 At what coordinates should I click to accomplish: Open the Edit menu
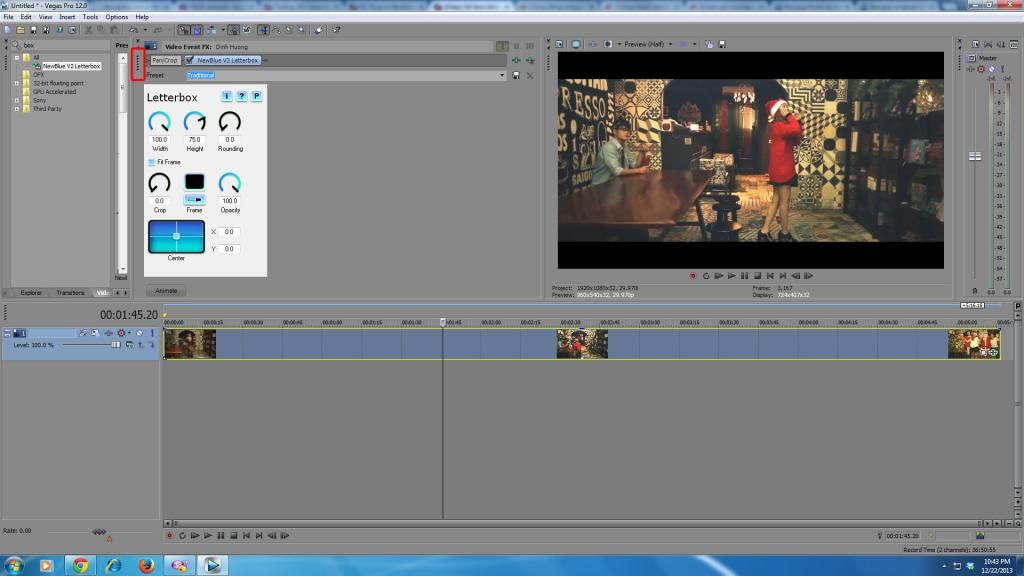[x=25, y=17]
